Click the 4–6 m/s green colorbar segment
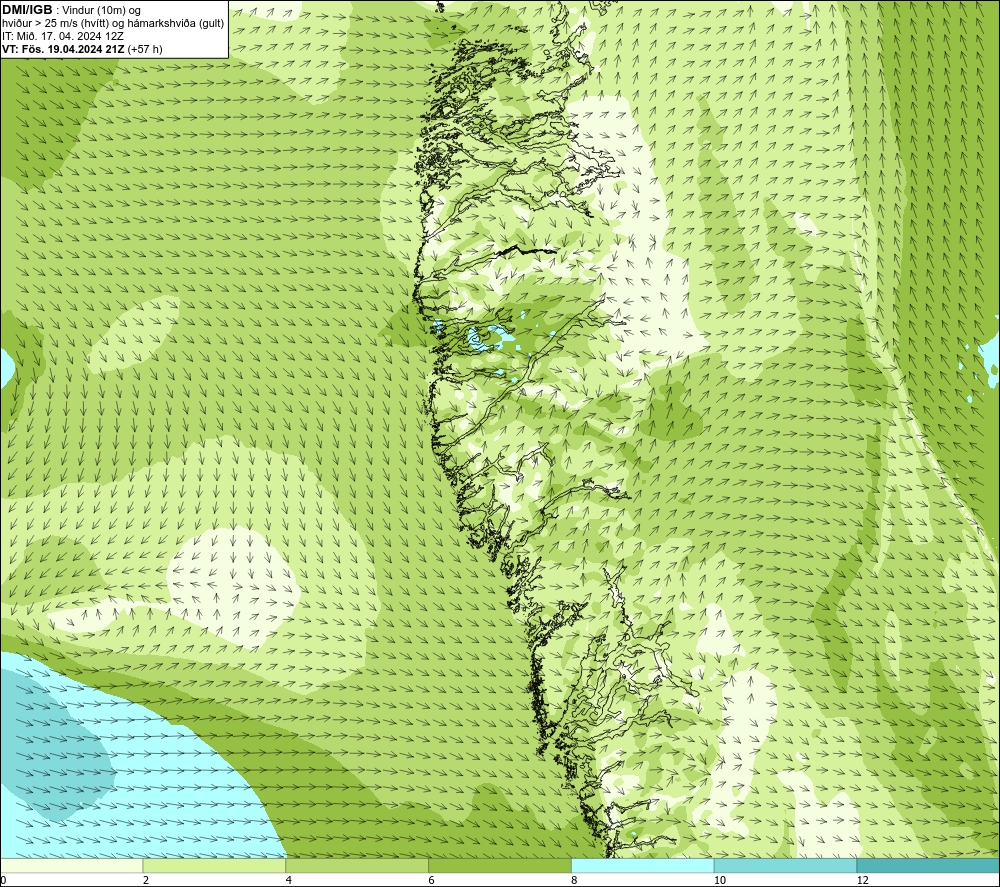The width and height of the screenshot is (1000, 887). coord(357,865)
